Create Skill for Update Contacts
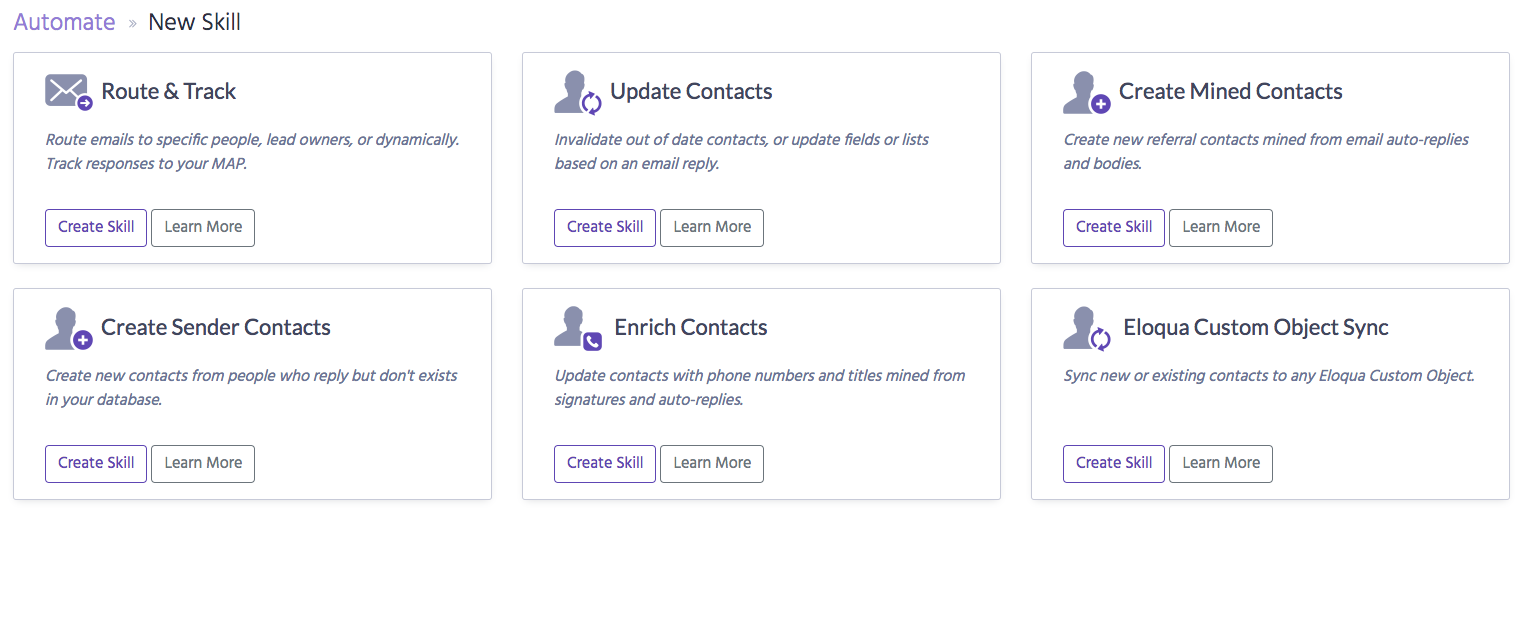This screenshot has height=629, width=1526. [x=605, y=227]
